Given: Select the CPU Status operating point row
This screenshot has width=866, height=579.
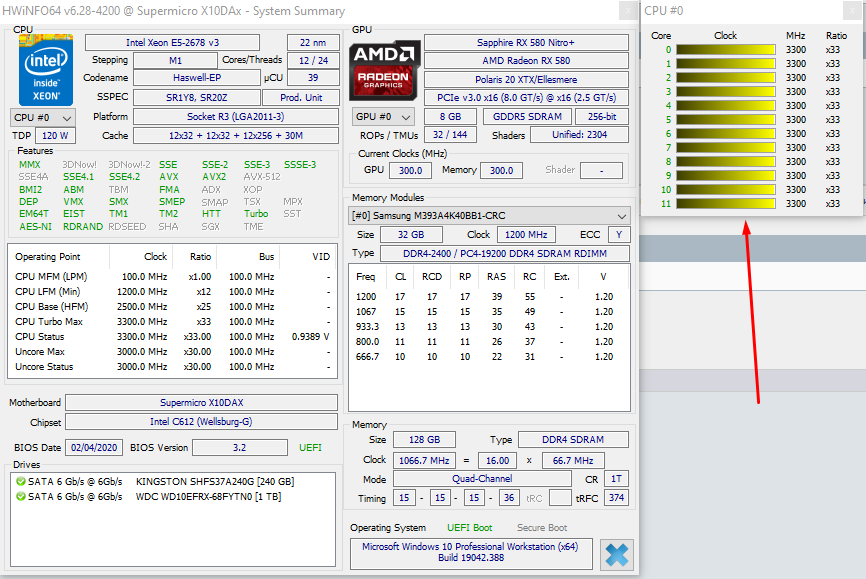Looking at the screenshot, I should click(172, 336).
